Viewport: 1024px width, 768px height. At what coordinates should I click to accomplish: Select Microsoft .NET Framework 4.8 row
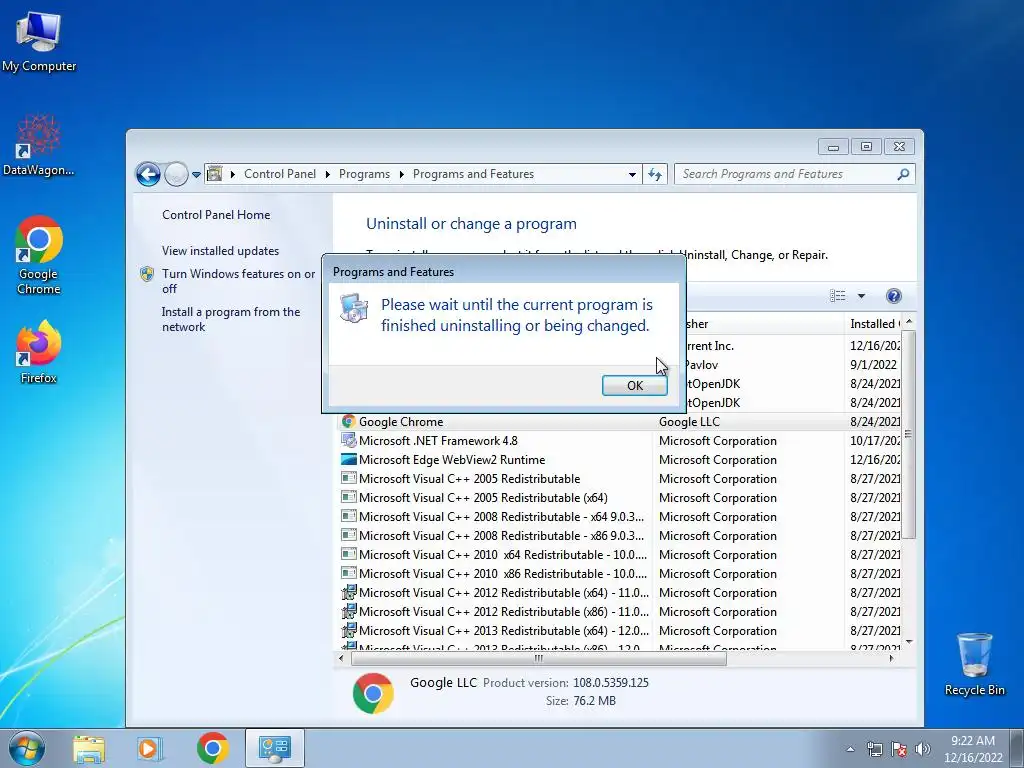pyautogui.click(x=619, y=441)
